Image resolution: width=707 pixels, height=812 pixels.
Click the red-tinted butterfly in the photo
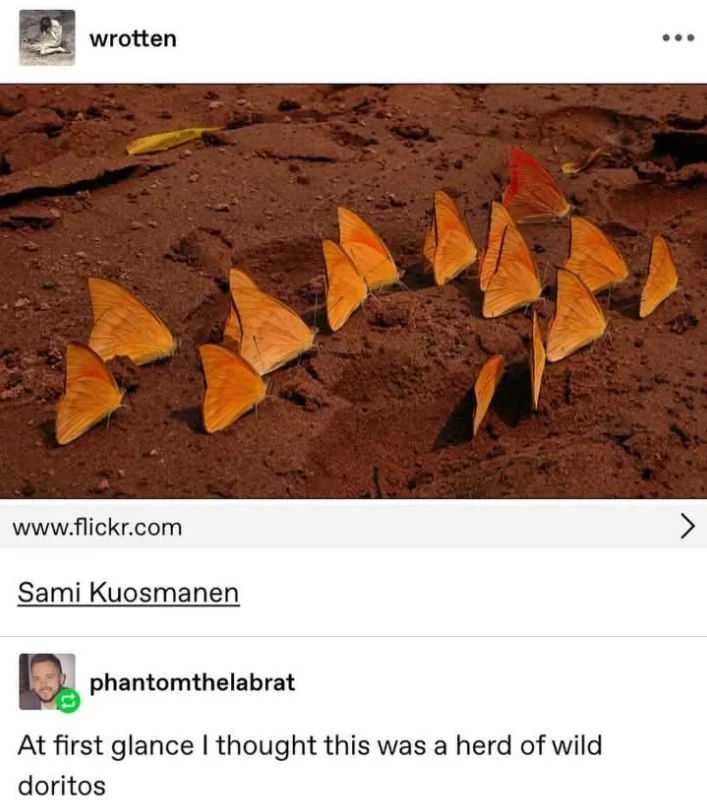[535, 185]
